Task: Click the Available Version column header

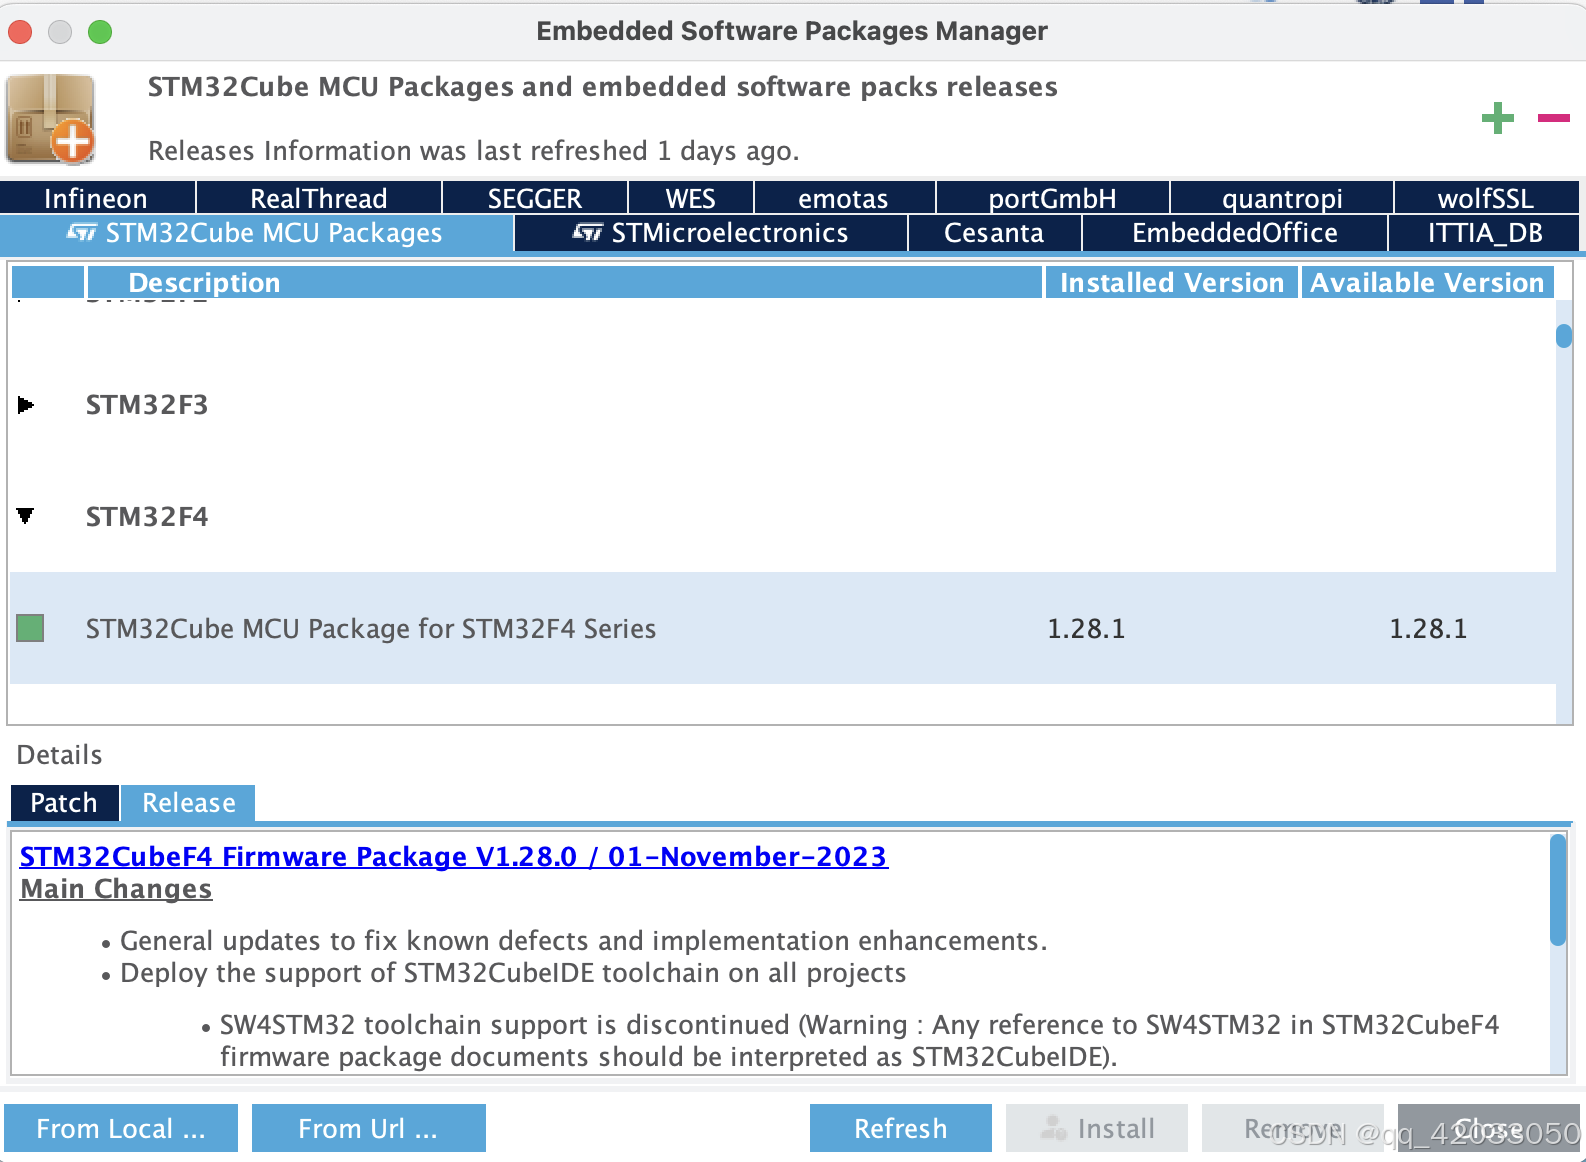Action: (x=1427, y=282)
